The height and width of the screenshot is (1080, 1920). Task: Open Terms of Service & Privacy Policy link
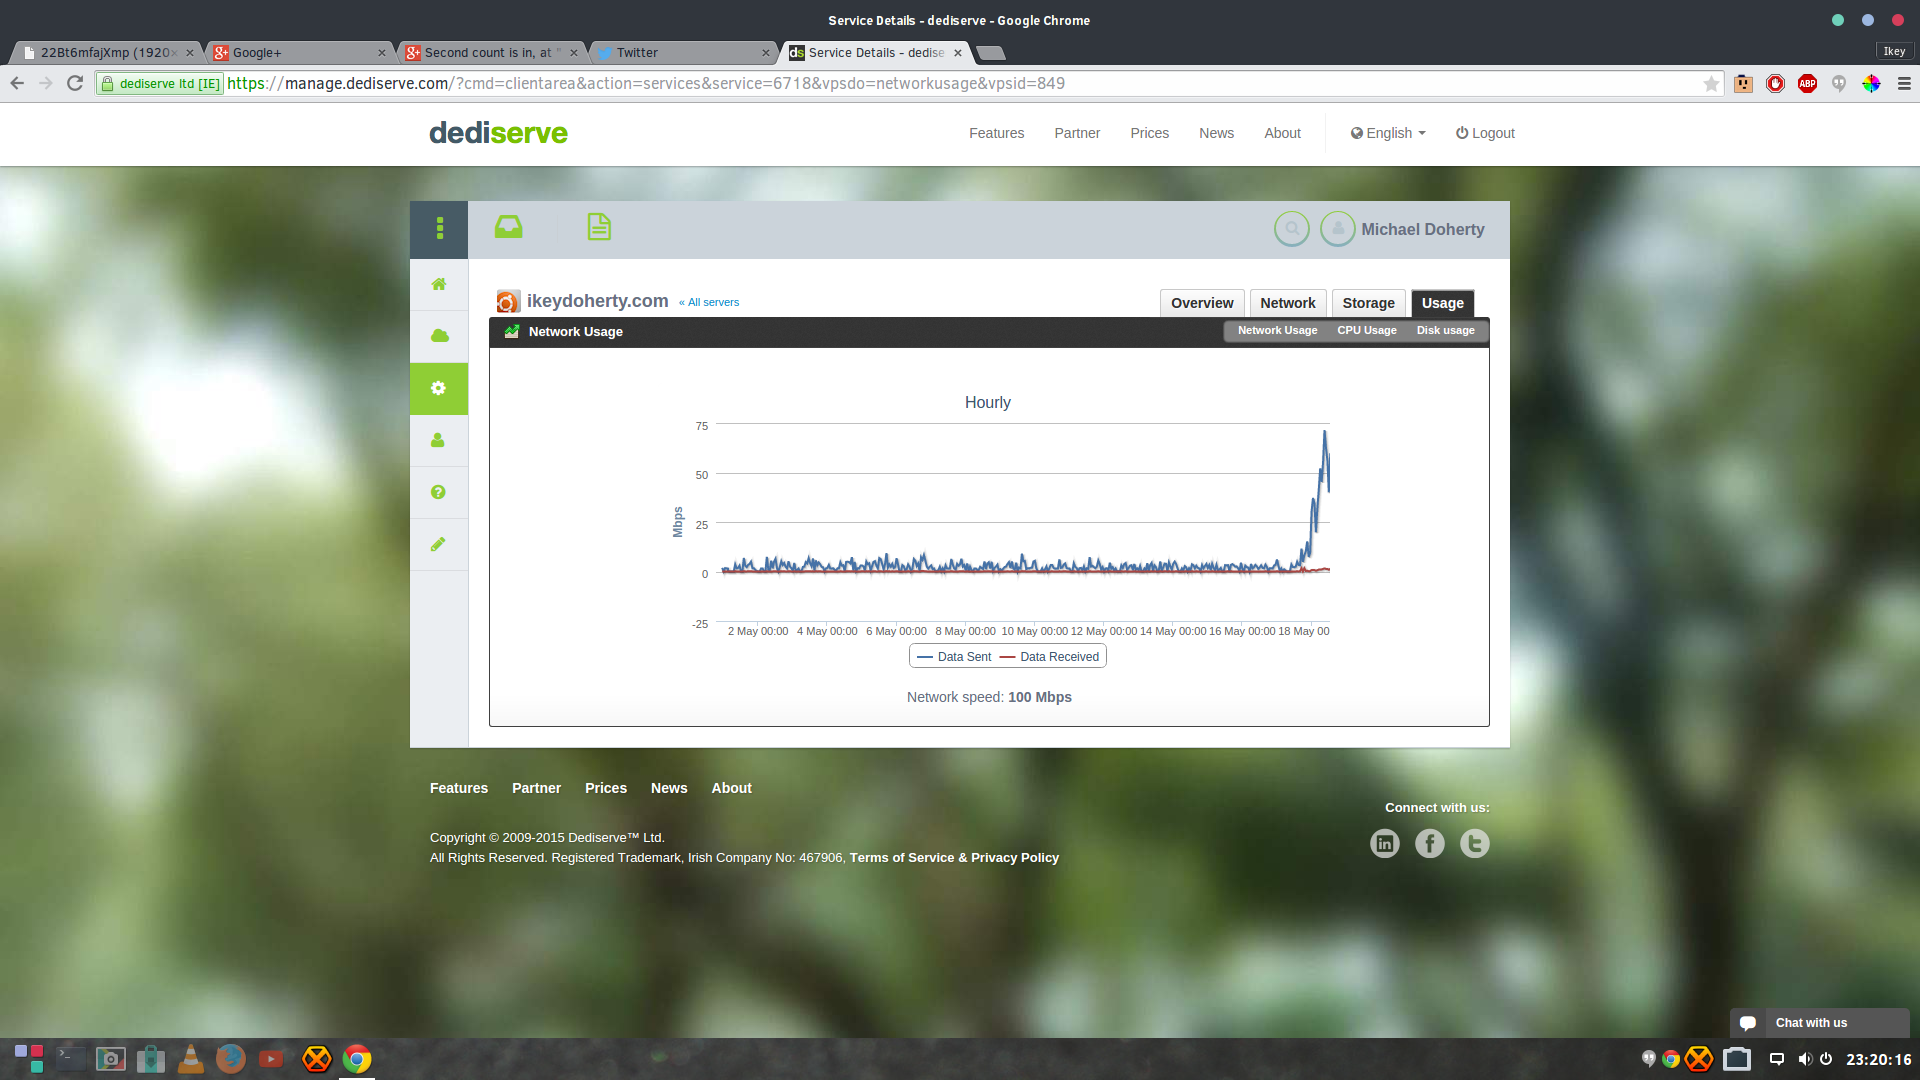pos(954,858)
